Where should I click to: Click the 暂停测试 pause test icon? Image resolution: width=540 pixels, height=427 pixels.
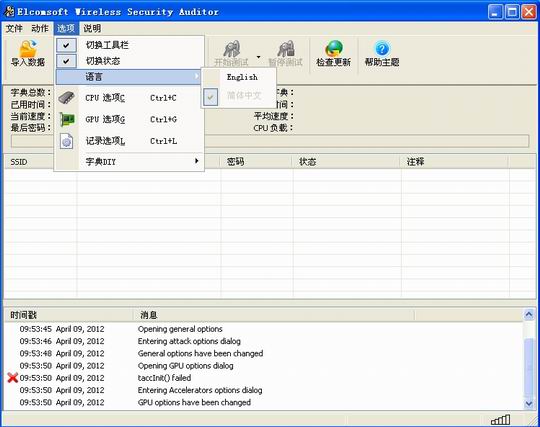(x=286, y=49)
